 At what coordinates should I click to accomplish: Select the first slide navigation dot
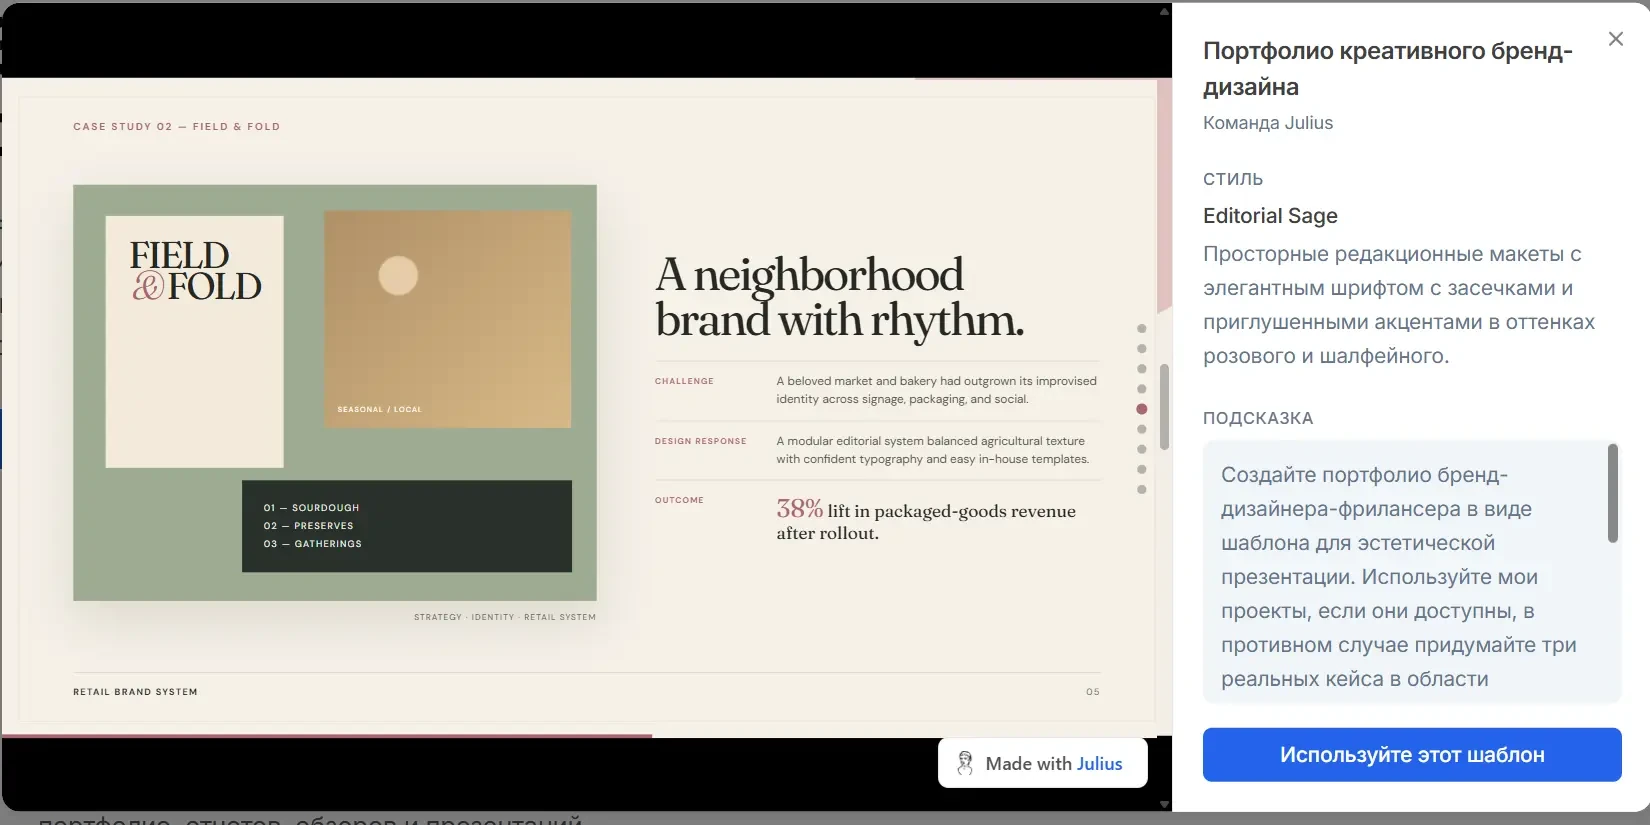[x=1142, y=329]
